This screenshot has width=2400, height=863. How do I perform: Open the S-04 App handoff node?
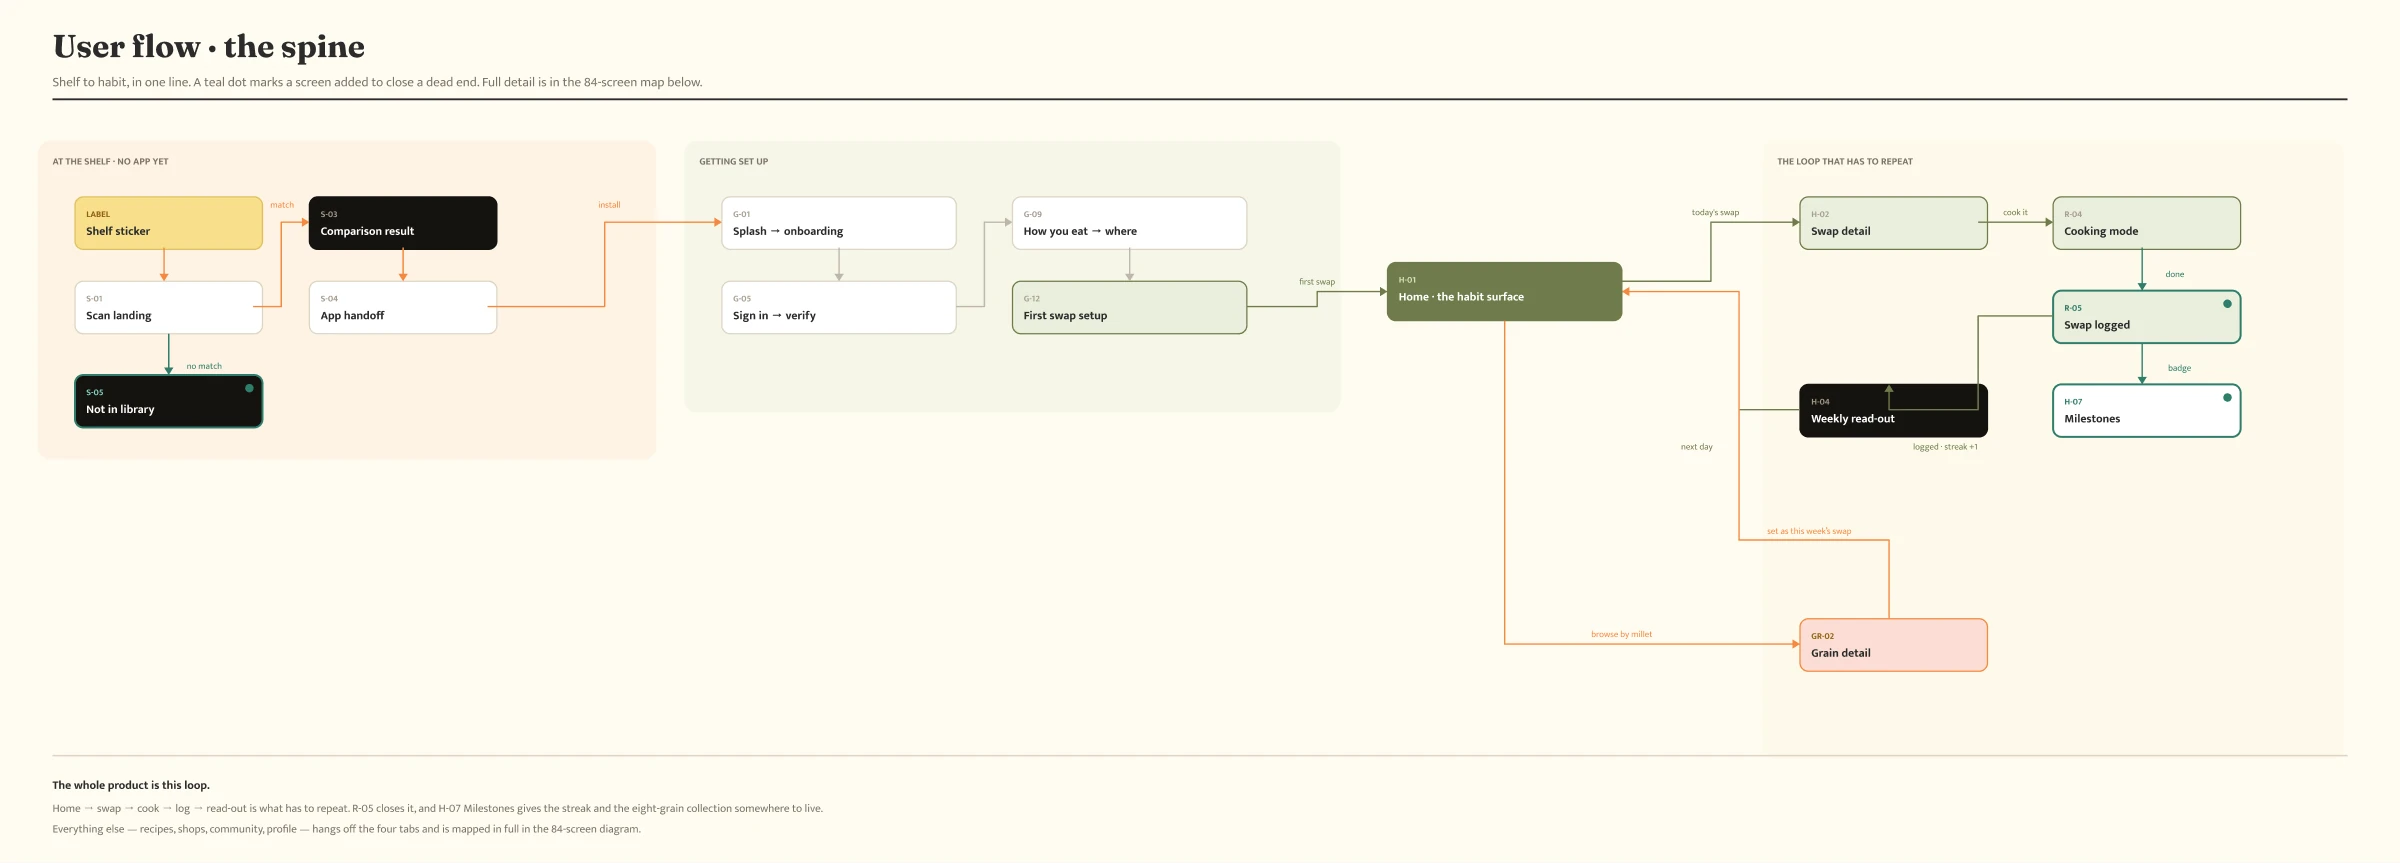tap(403, 307)
